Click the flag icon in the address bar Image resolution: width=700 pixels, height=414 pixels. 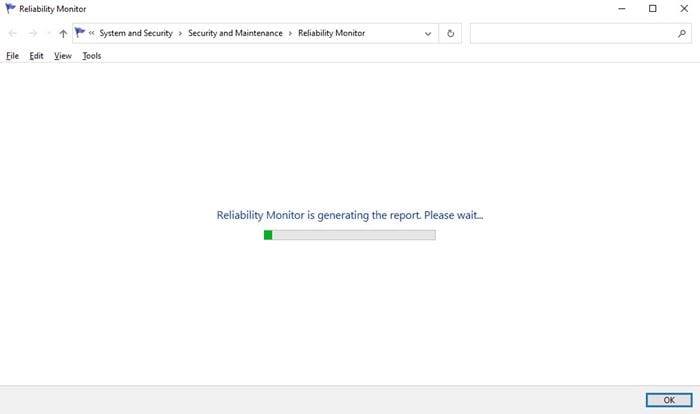pos(80,33)
